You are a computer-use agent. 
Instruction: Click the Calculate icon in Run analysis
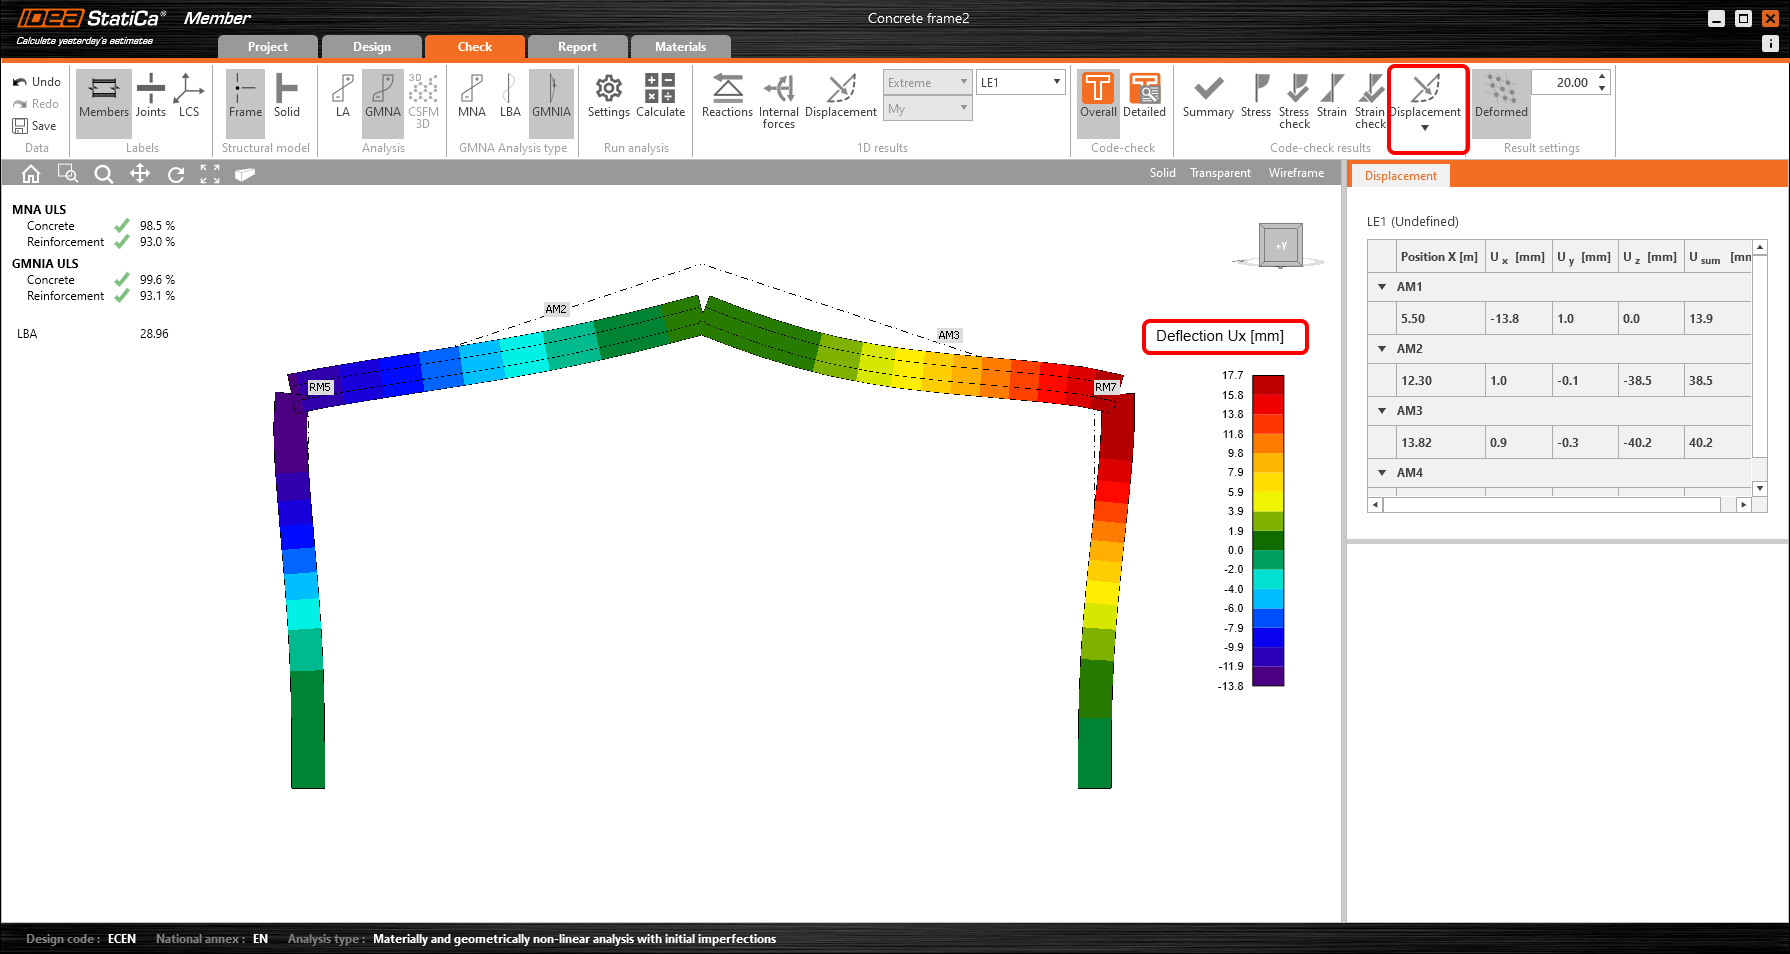[x=660, y=96]
